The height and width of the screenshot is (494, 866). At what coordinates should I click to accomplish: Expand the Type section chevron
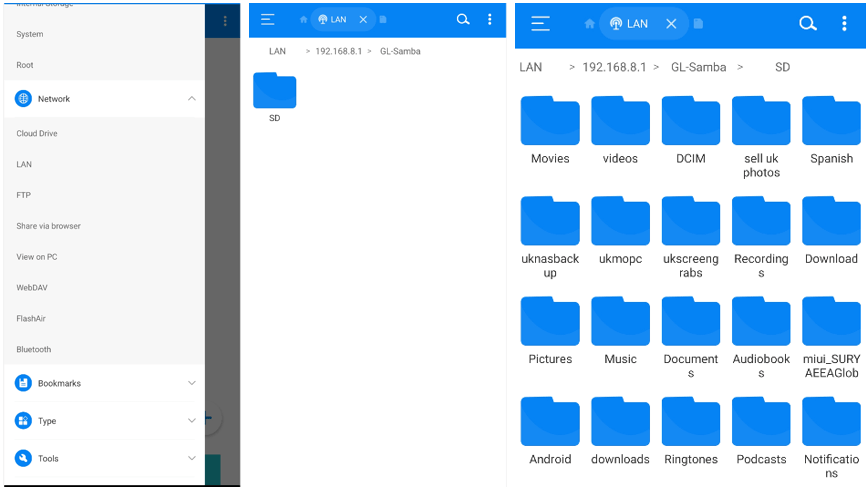192,421
